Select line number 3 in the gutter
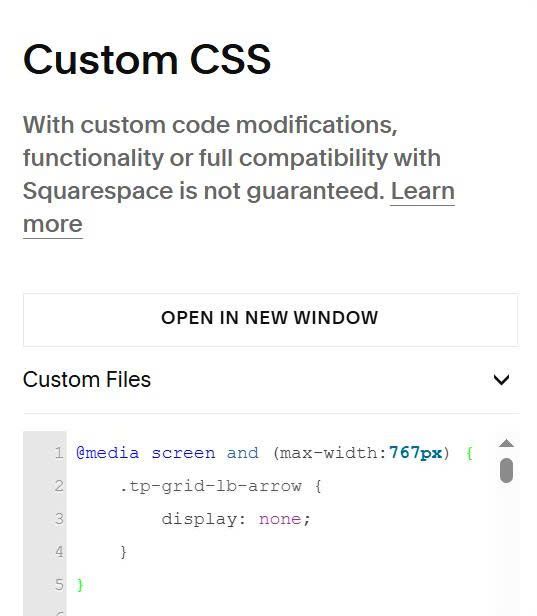 pos(59,519)
